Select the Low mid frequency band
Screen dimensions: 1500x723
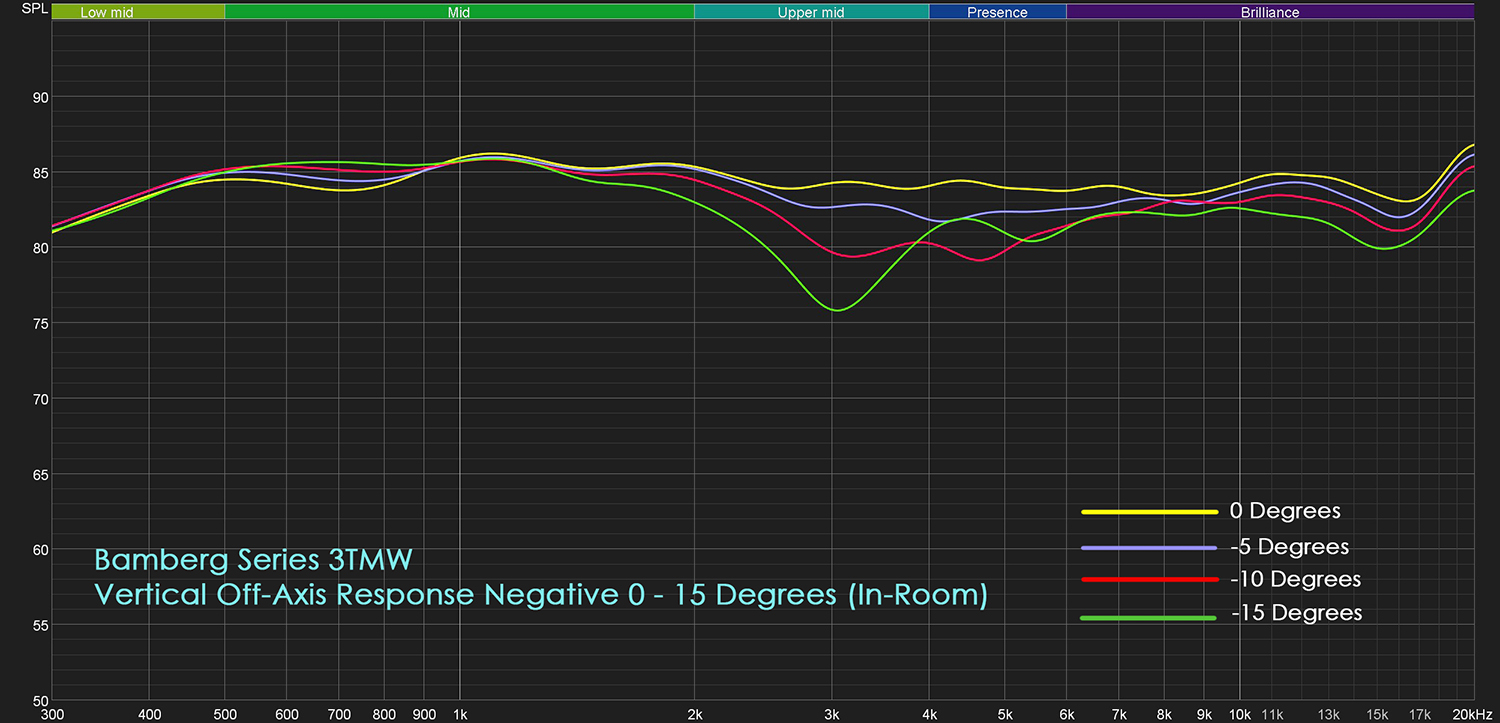pos(107,13)
